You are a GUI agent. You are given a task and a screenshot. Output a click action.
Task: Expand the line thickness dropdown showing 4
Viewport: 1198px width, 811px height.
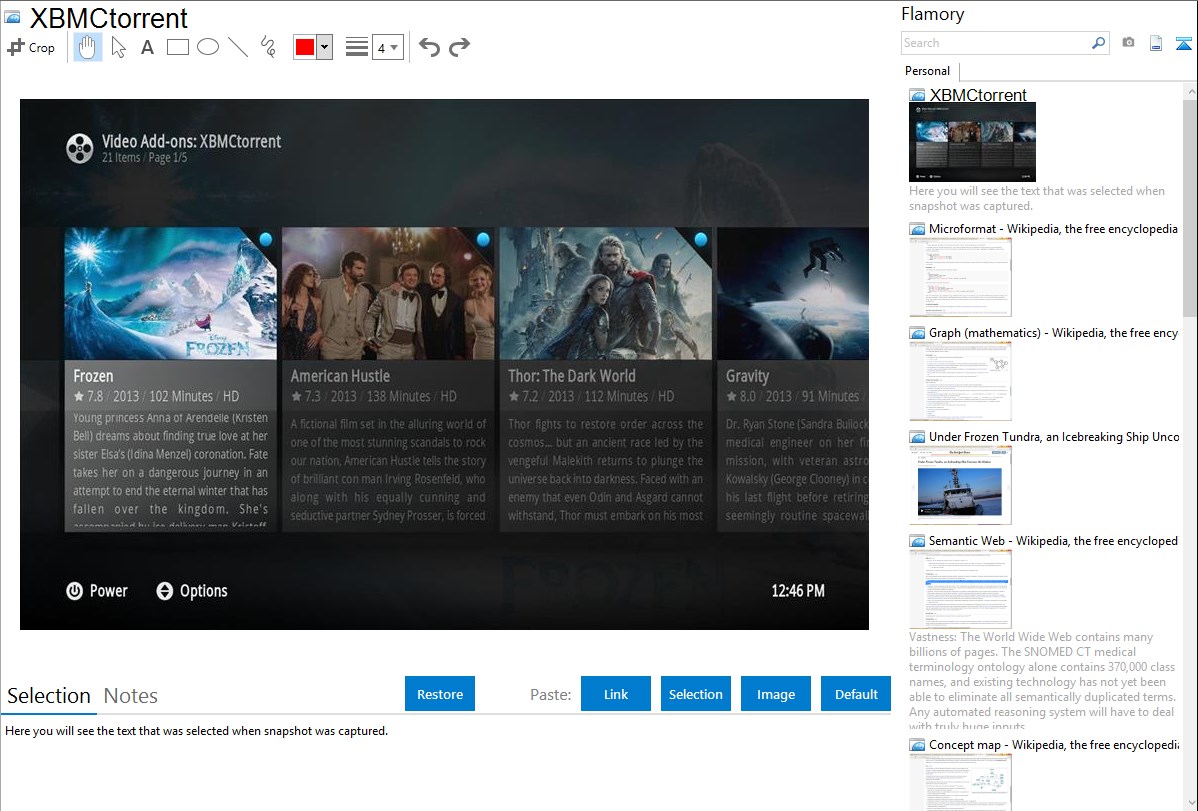coord(387,47)
